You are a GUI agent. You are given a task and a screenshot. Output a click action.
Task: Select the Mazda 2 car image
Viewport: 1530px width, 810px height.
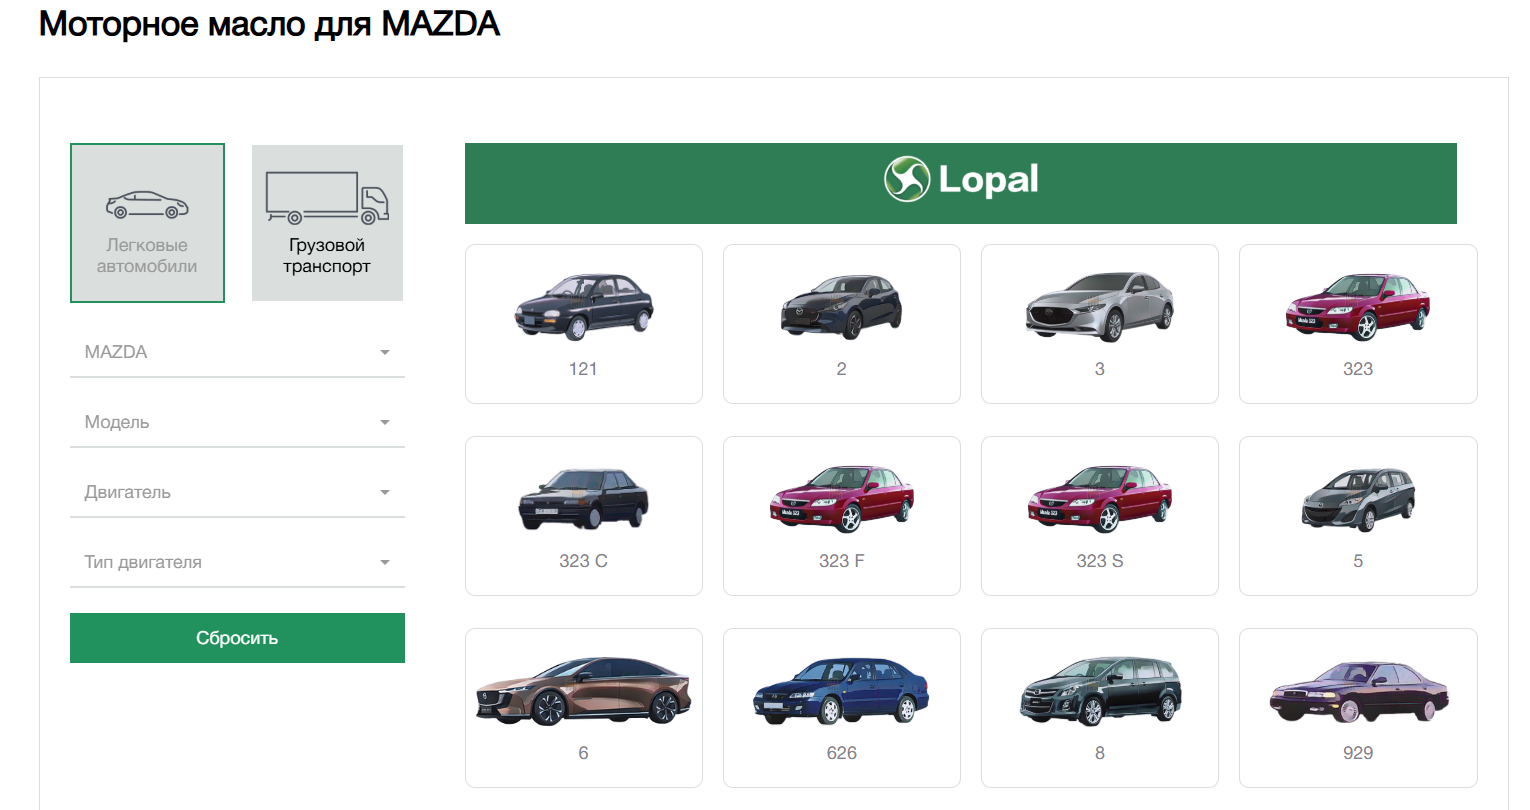[x=841, y=308]
